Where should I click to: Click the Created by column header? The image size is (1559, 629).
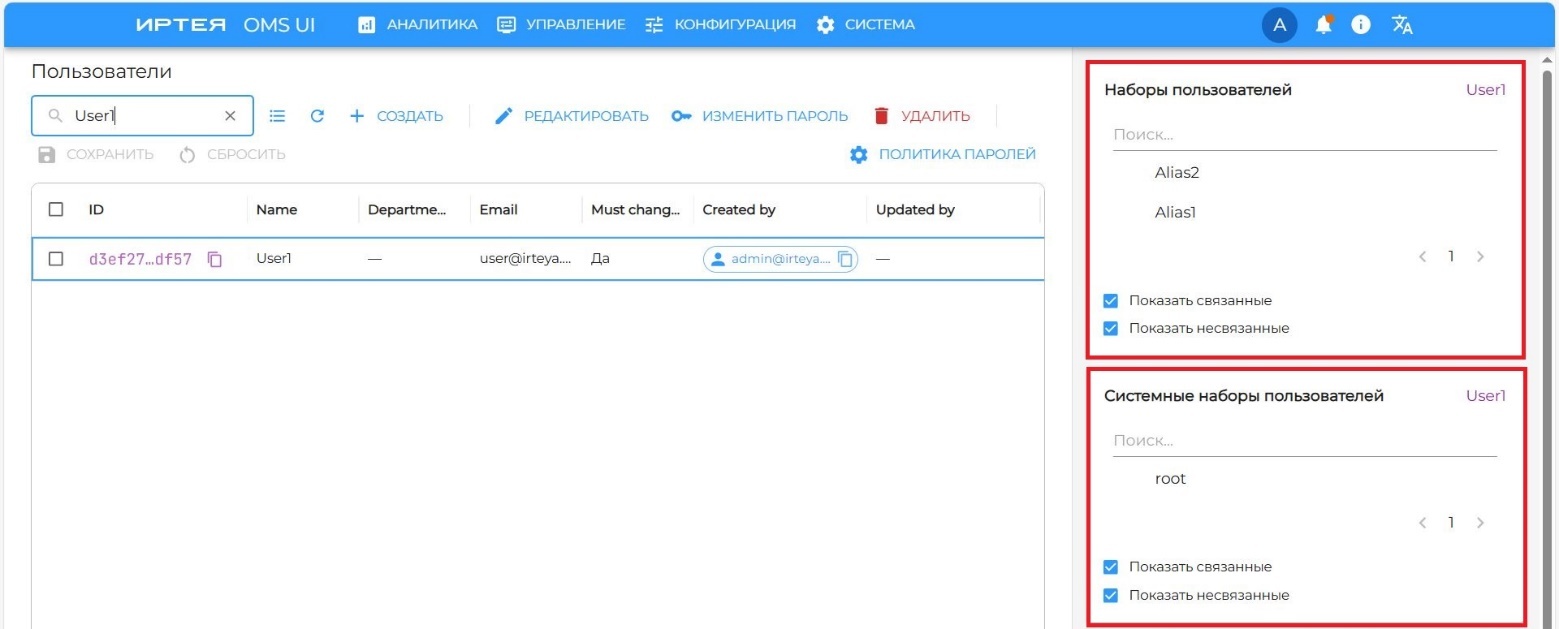(x=739, y=210)
